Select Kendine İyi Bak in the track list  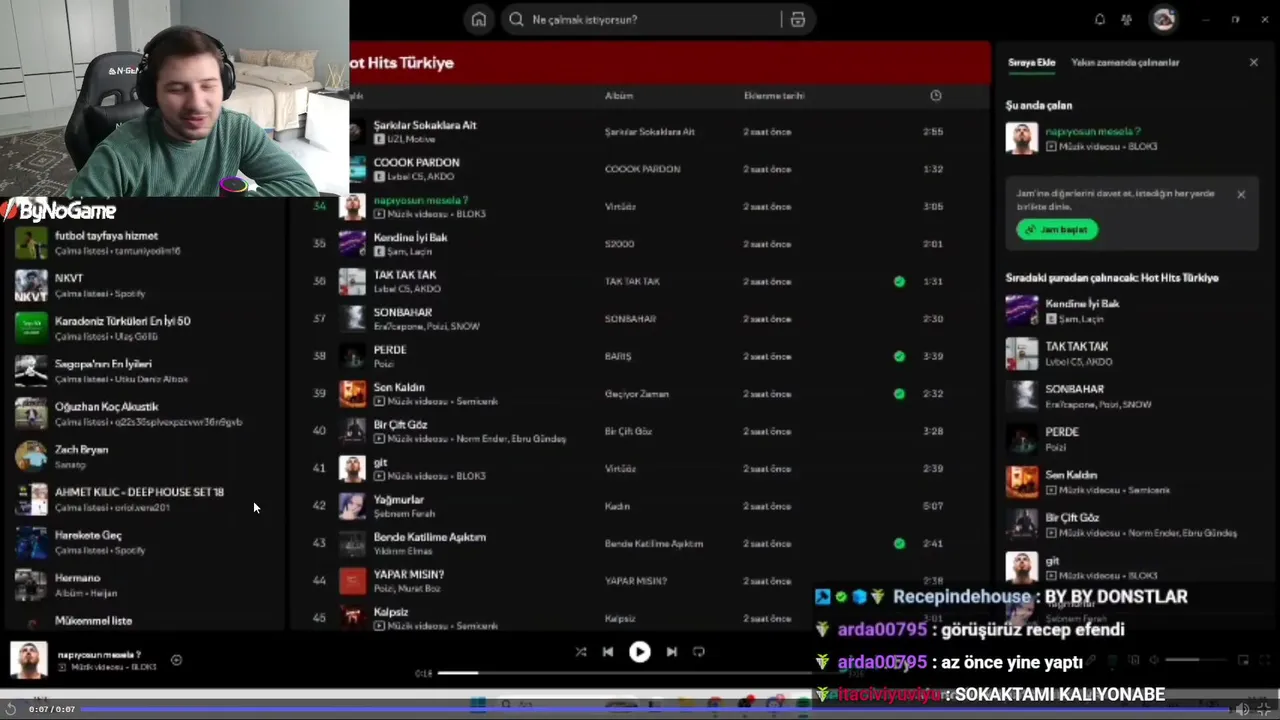pyautogui.click(x=410, y=237)
